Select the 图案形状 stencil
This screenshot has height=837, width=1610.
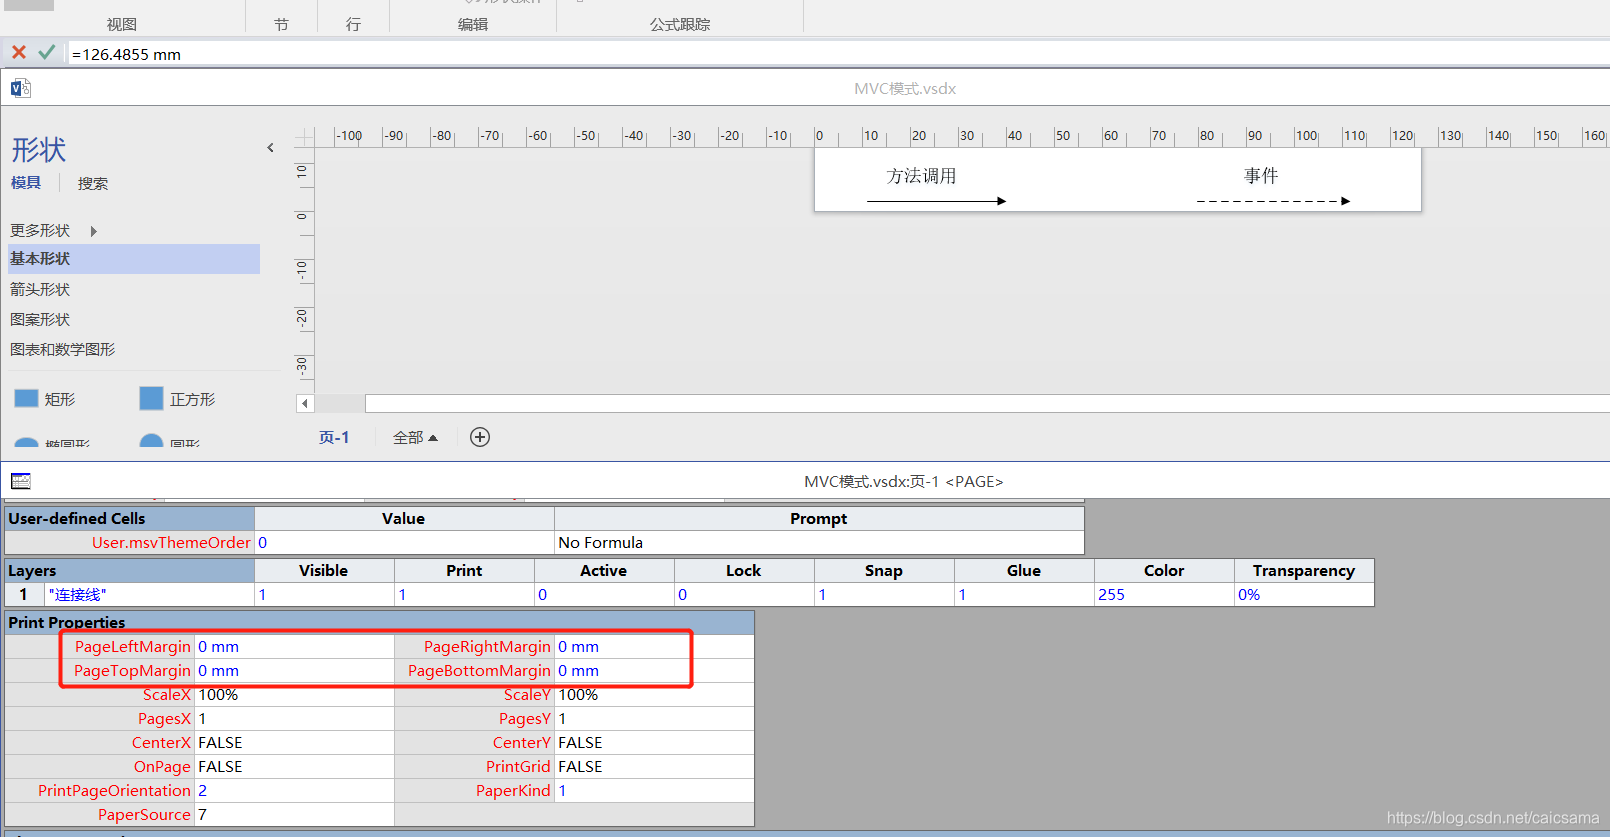tap(40, 319)
